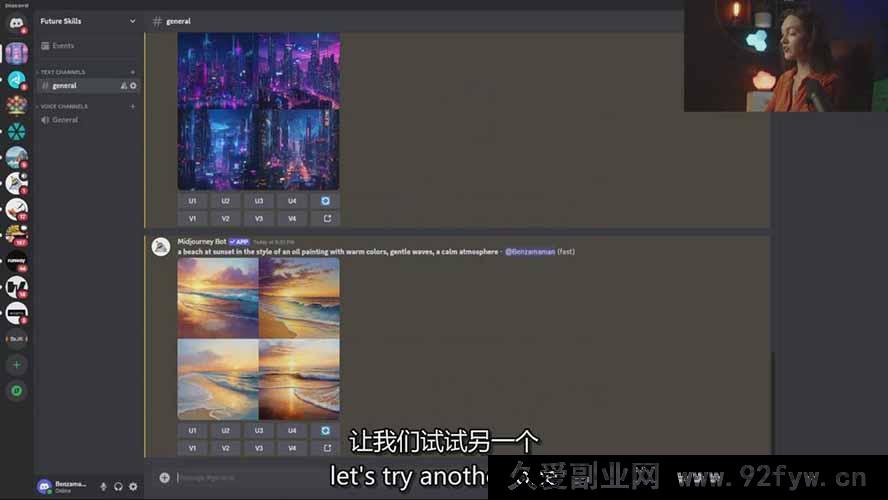The width and height of the screenshot is (888, 500).
Task: Collapse the Voice Channels category
Action: pyautogui.click(x=63, y=106)
